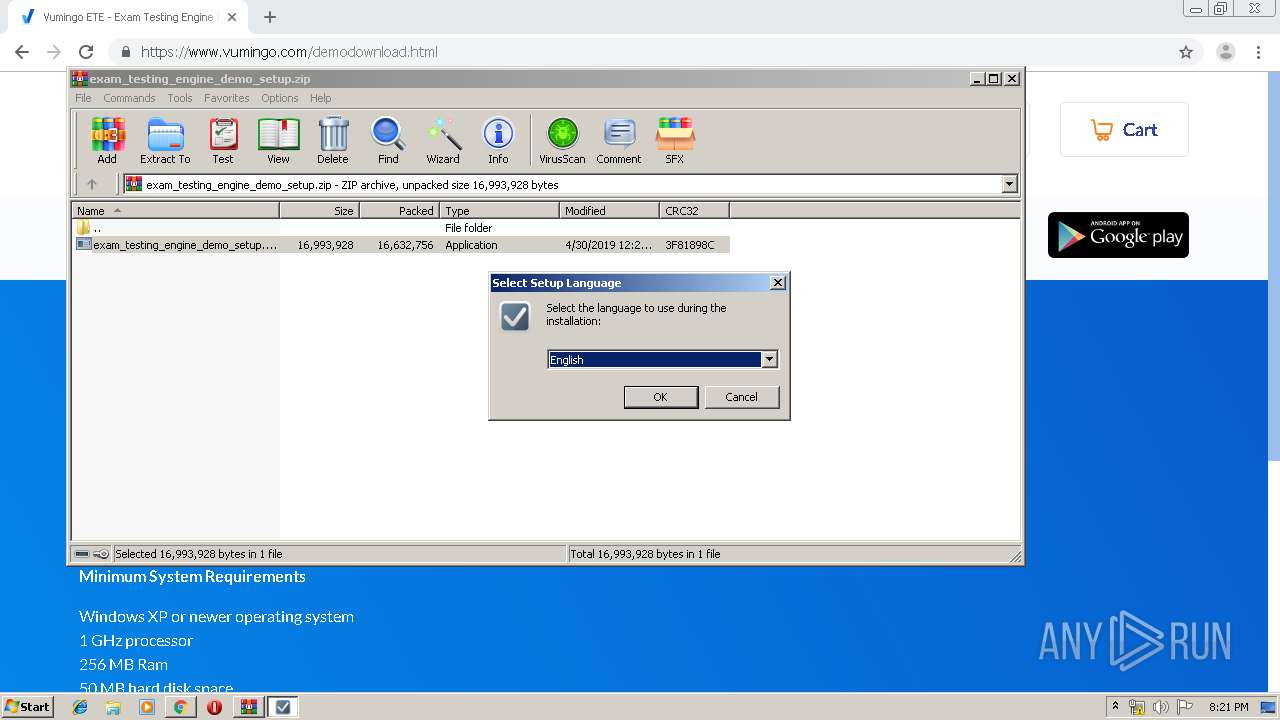Close the Select Setup Language dialog

point(777,283)
